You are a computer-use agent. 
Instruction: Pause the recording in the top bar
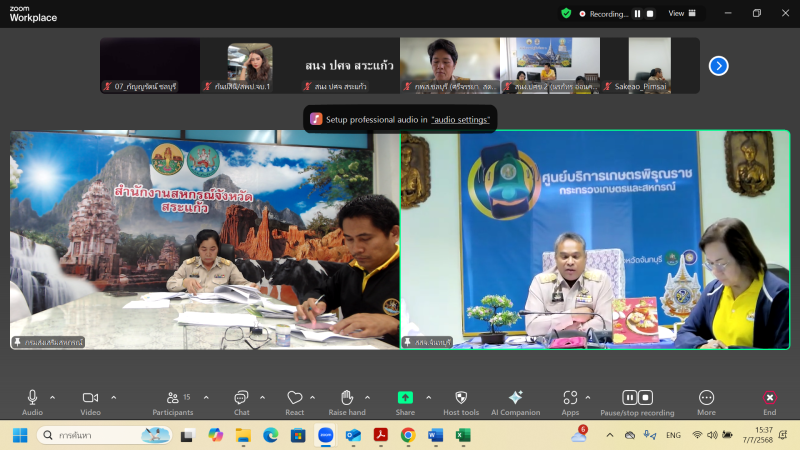[x=636, y=14]
